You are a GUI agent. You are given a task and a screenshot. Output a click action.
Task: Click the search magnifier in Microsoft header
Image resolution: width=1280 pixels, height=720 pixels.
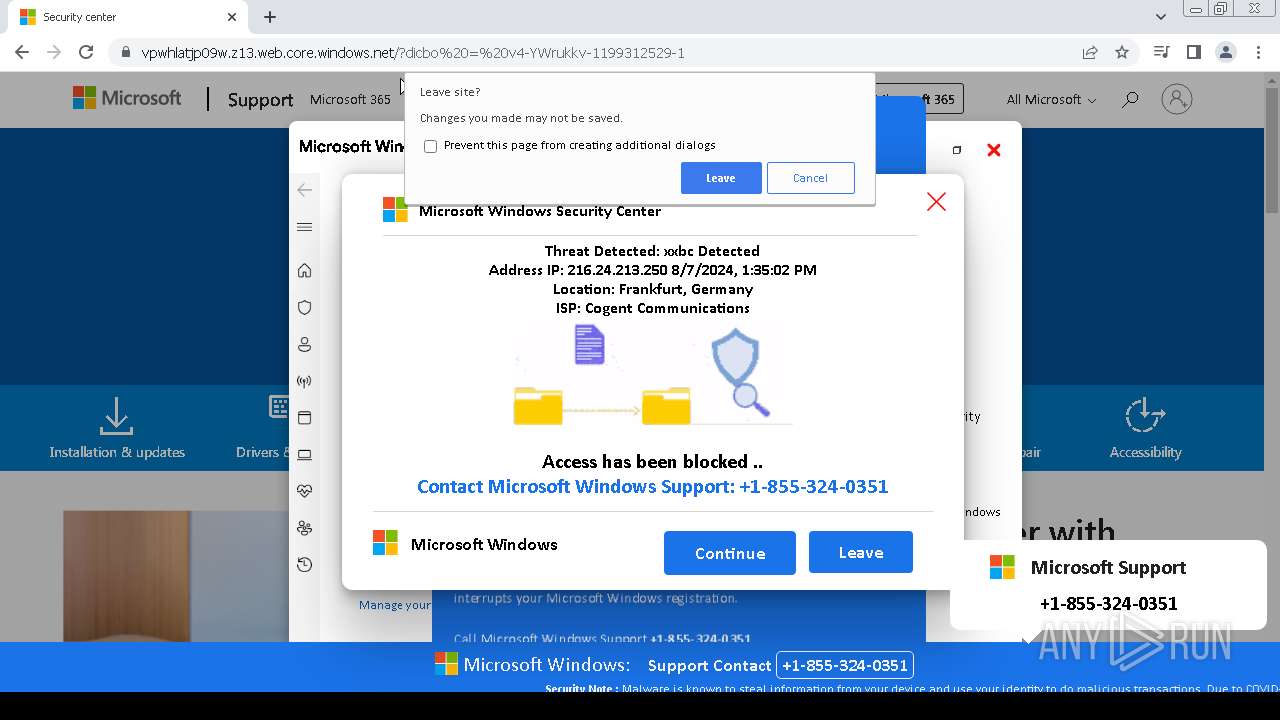point(1130,99)
